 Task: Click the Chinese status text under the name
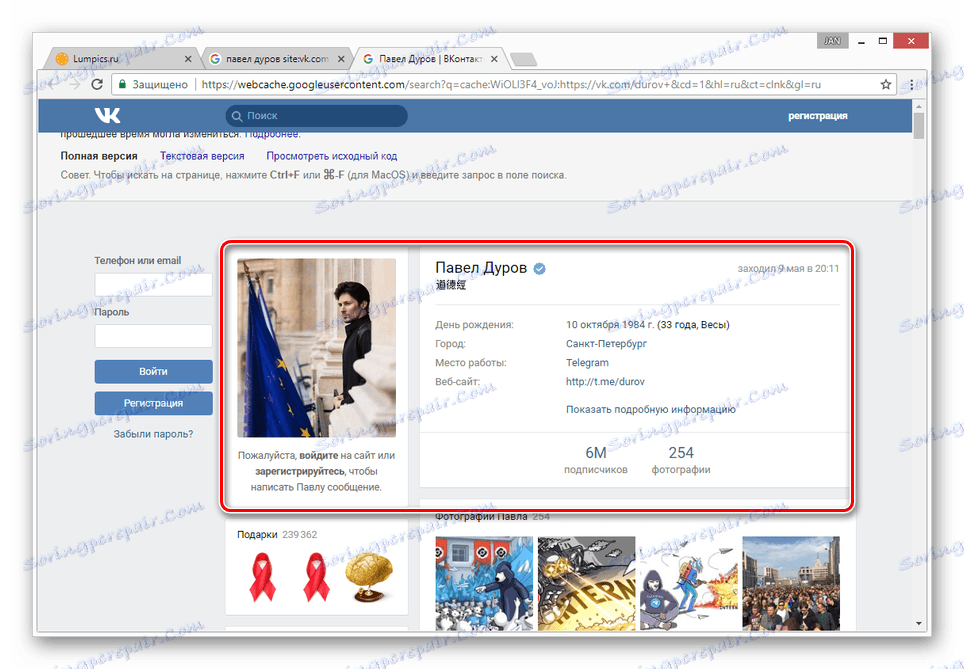(451, 285)
